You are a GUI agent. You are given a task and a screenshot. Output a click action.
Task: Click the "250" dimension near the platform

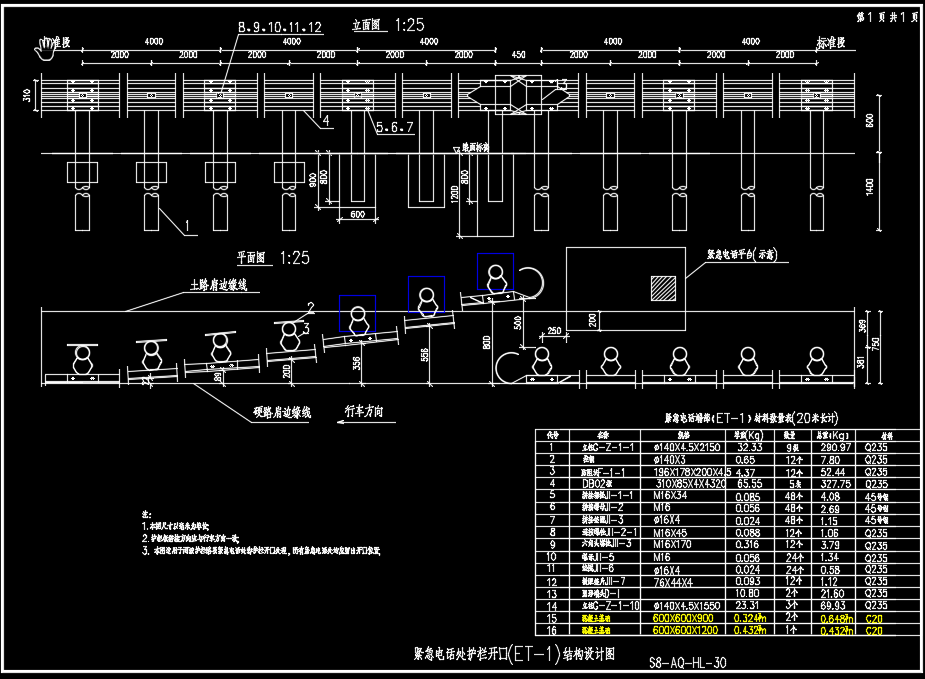coord(555,331)
